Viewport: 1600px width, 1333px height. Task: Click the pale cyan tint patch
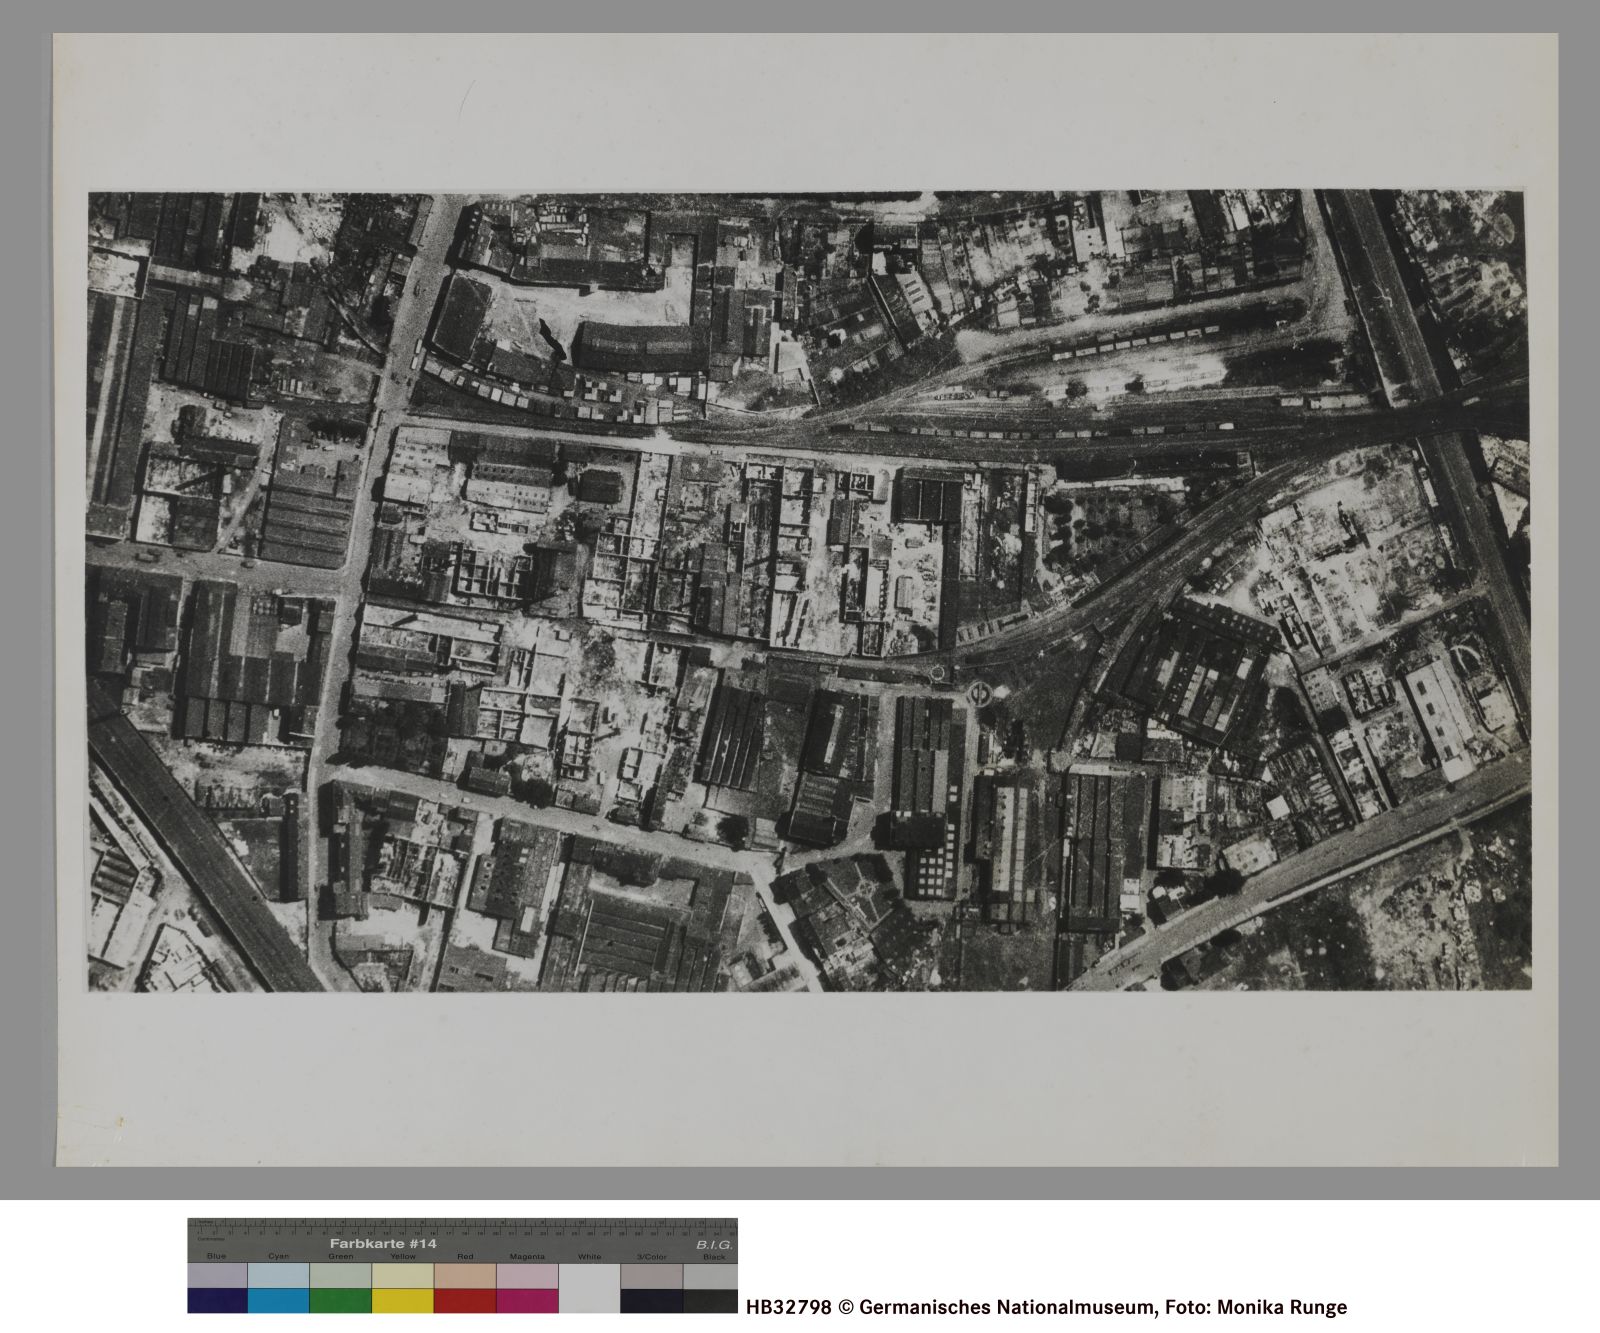click(x=278, y=1275)
